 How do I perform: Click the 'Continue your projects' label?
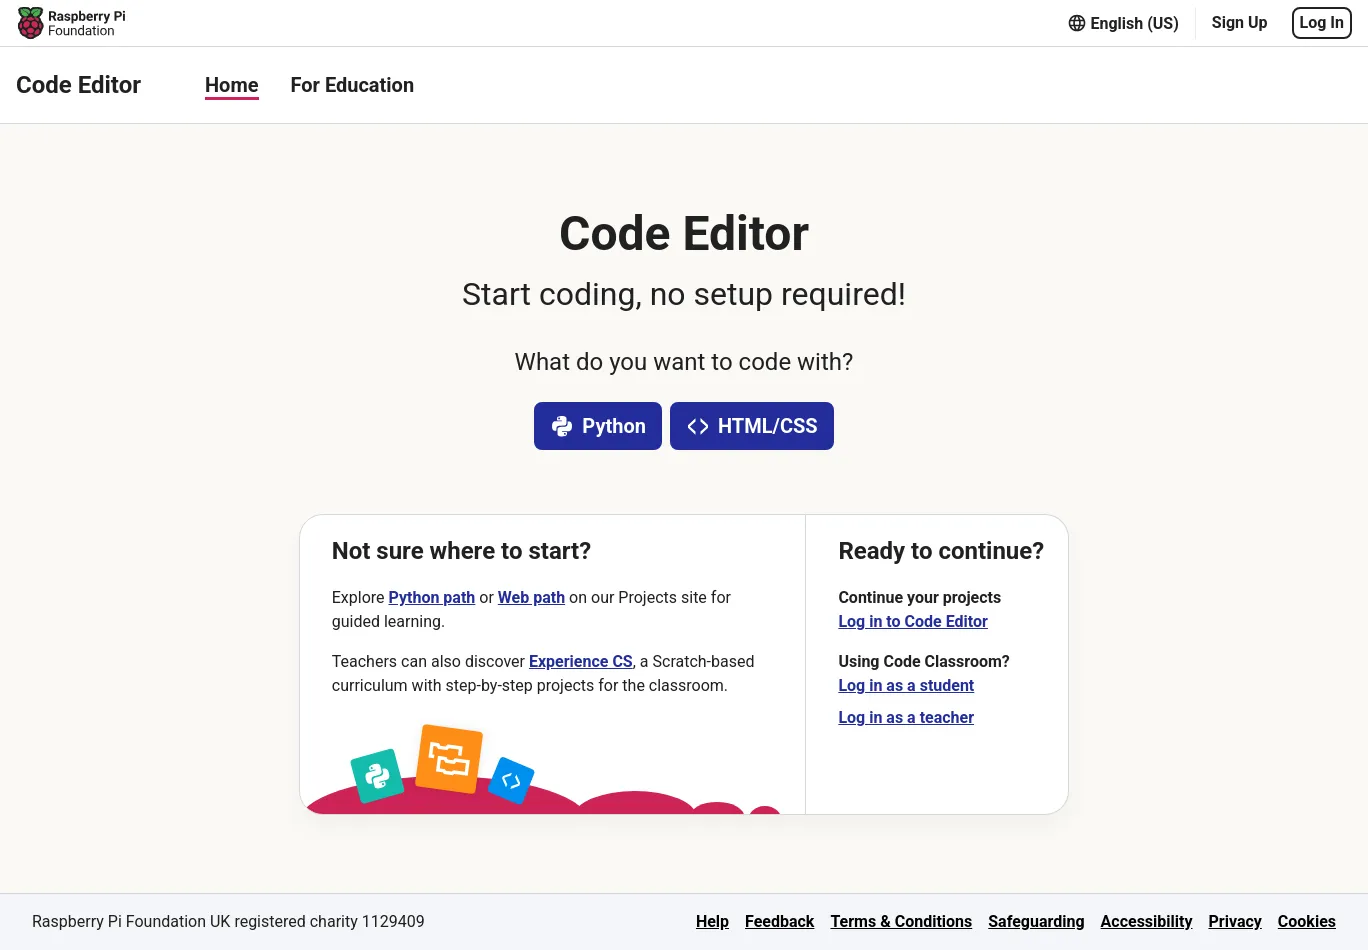click(x=919, y=597)
